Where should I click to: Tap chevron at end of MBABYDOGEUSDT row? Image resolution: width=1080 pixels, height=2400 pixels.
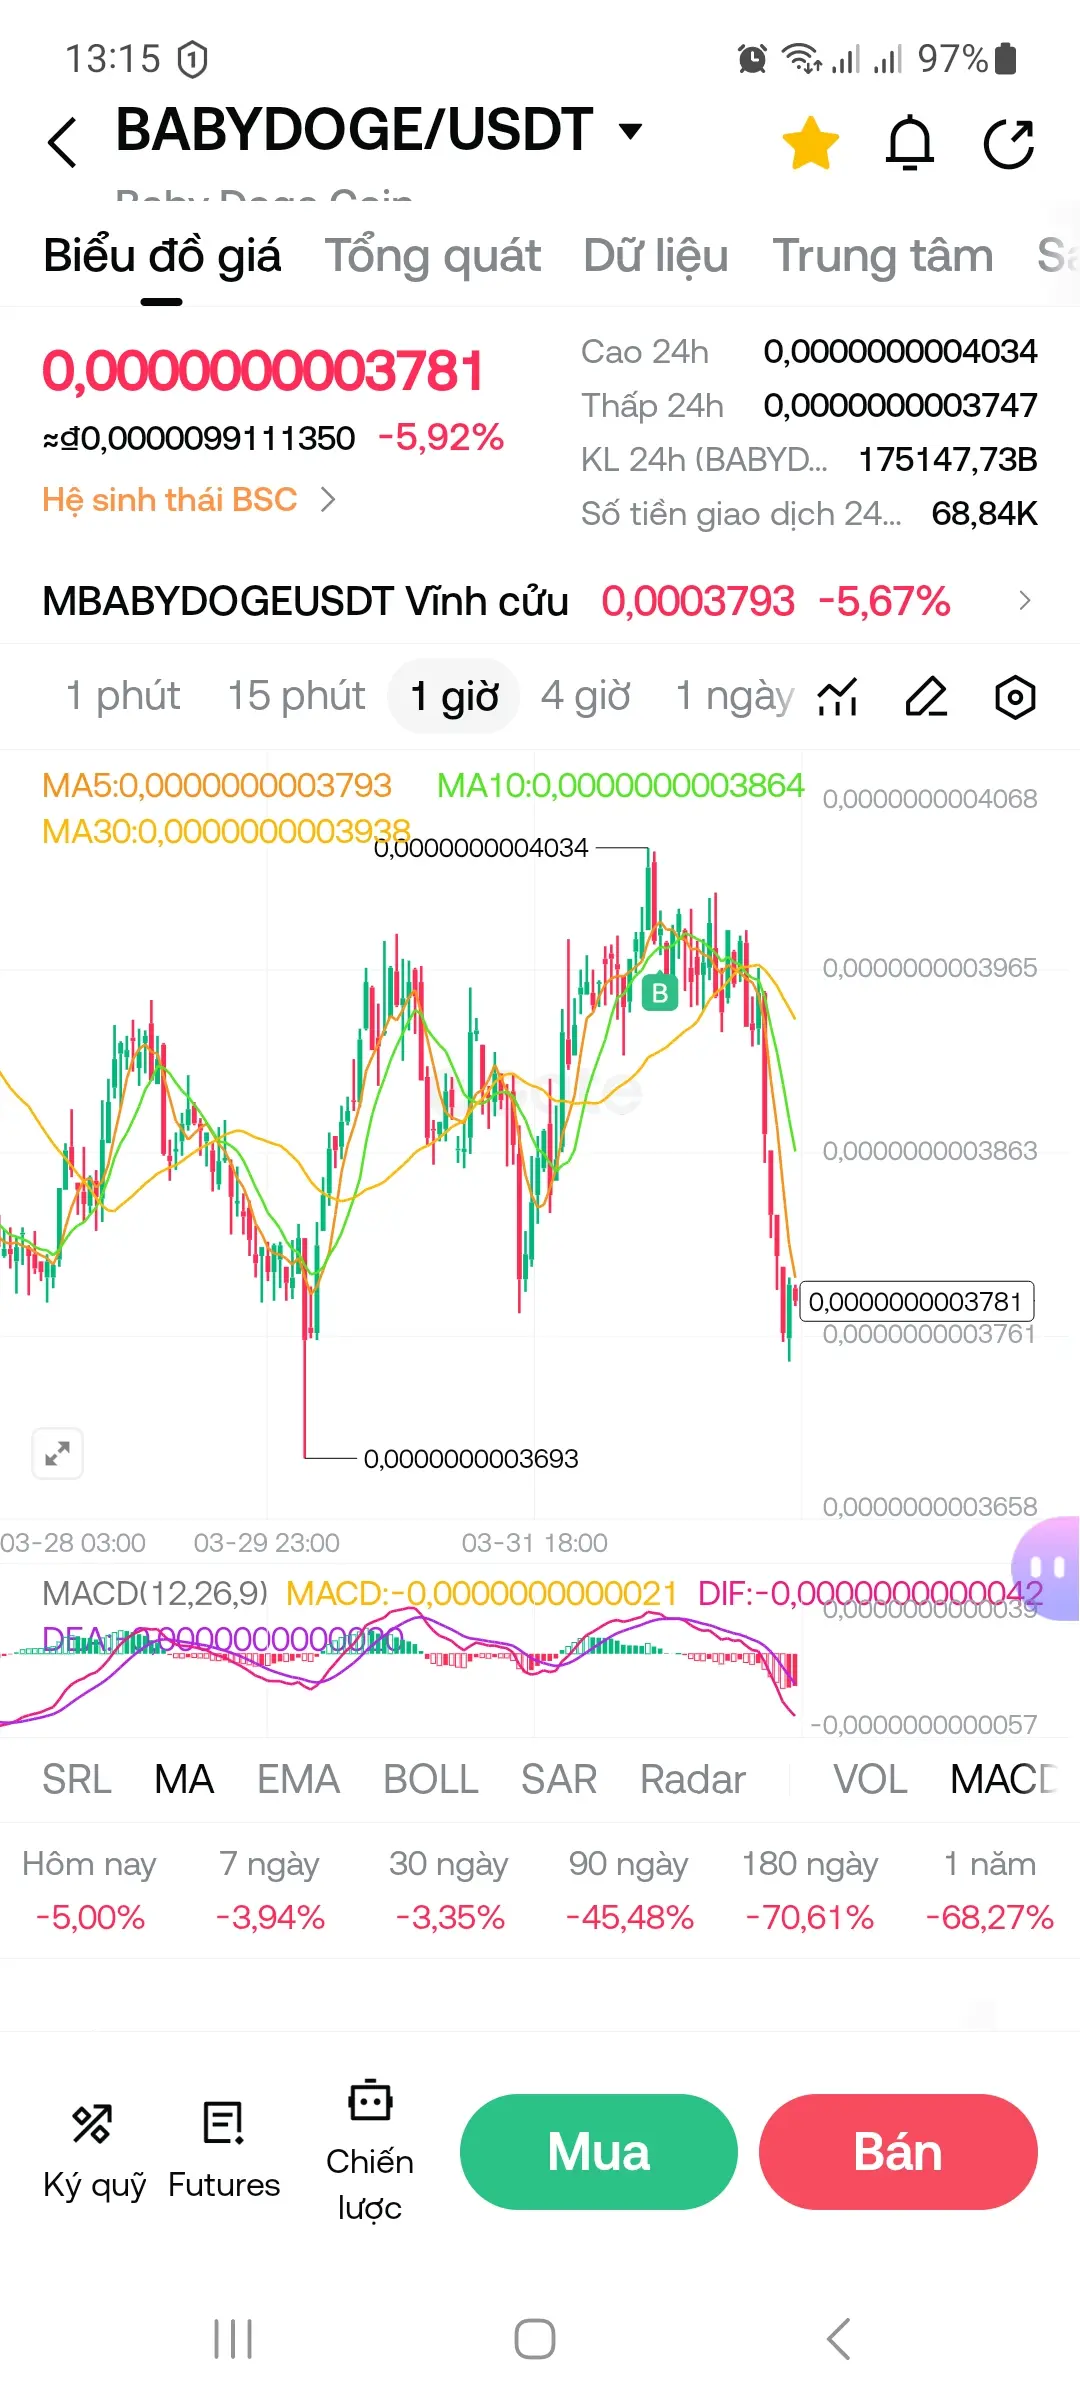click(x=1024, y=601)
